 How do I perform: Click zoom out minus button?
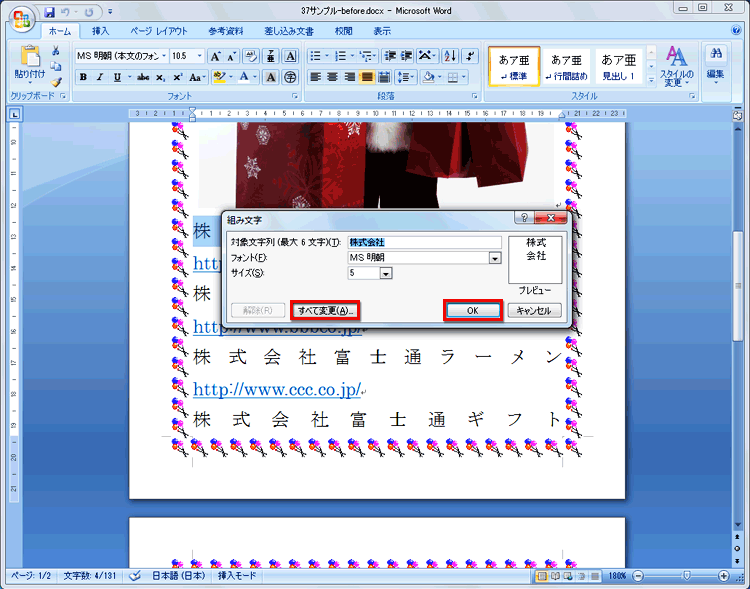click(638, 576)
